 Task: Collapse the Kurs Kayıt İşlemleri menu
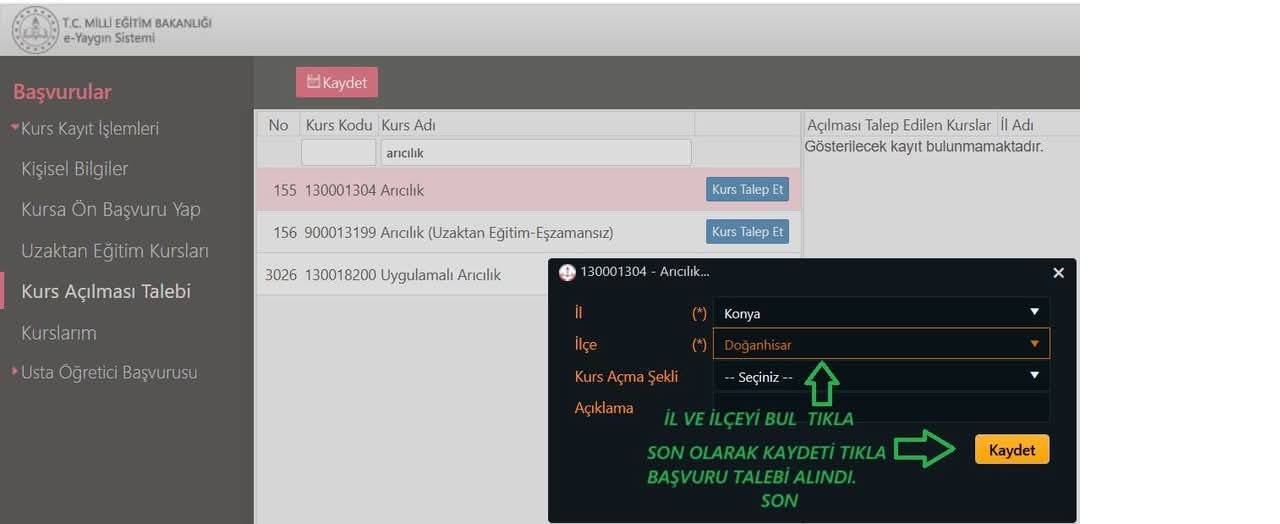point(88,129)
